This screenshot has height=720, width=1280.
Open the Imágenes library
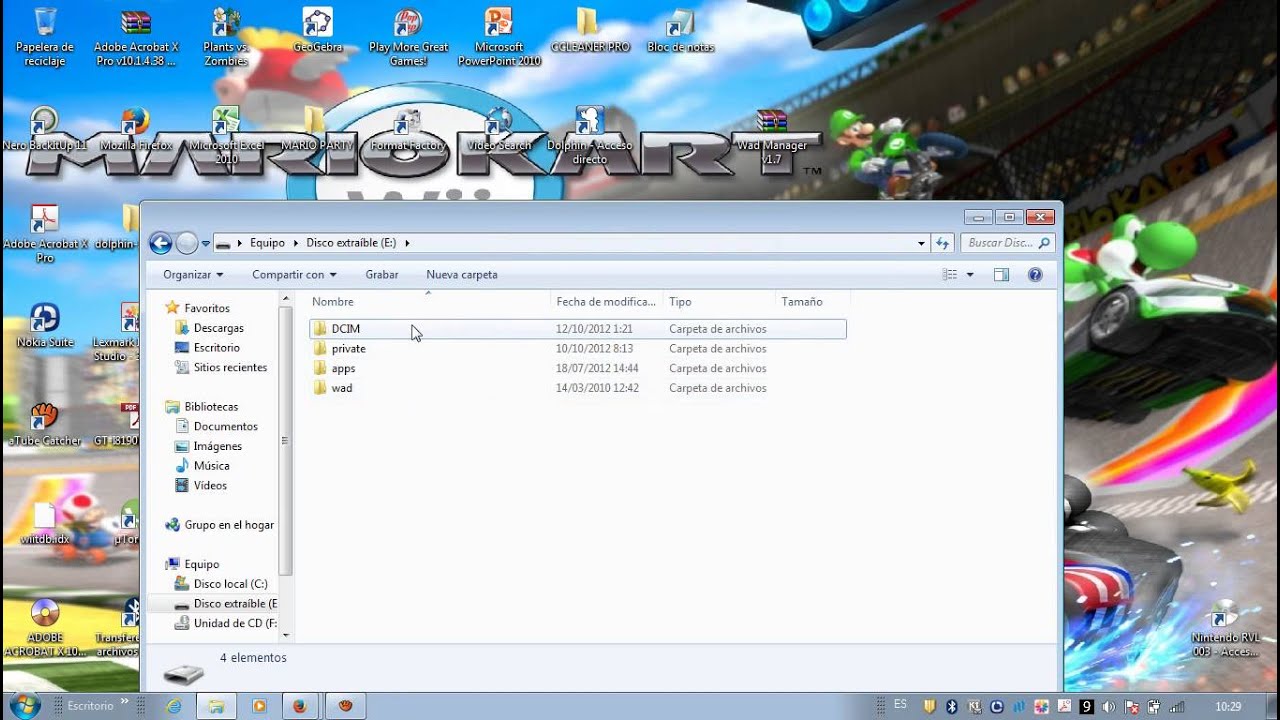point(217,446)
